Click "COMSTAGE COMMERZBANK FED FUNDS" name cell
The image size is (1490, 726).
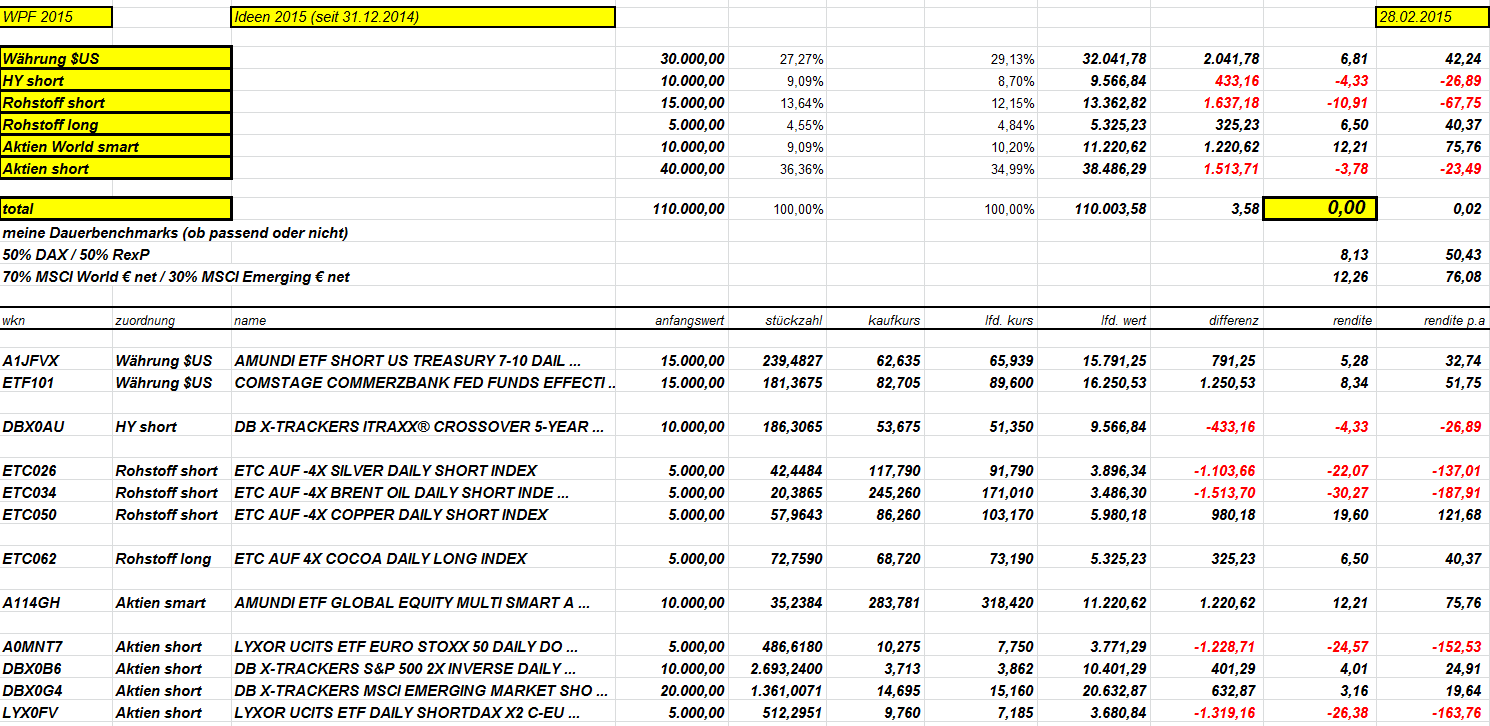(x=425, y=383)
